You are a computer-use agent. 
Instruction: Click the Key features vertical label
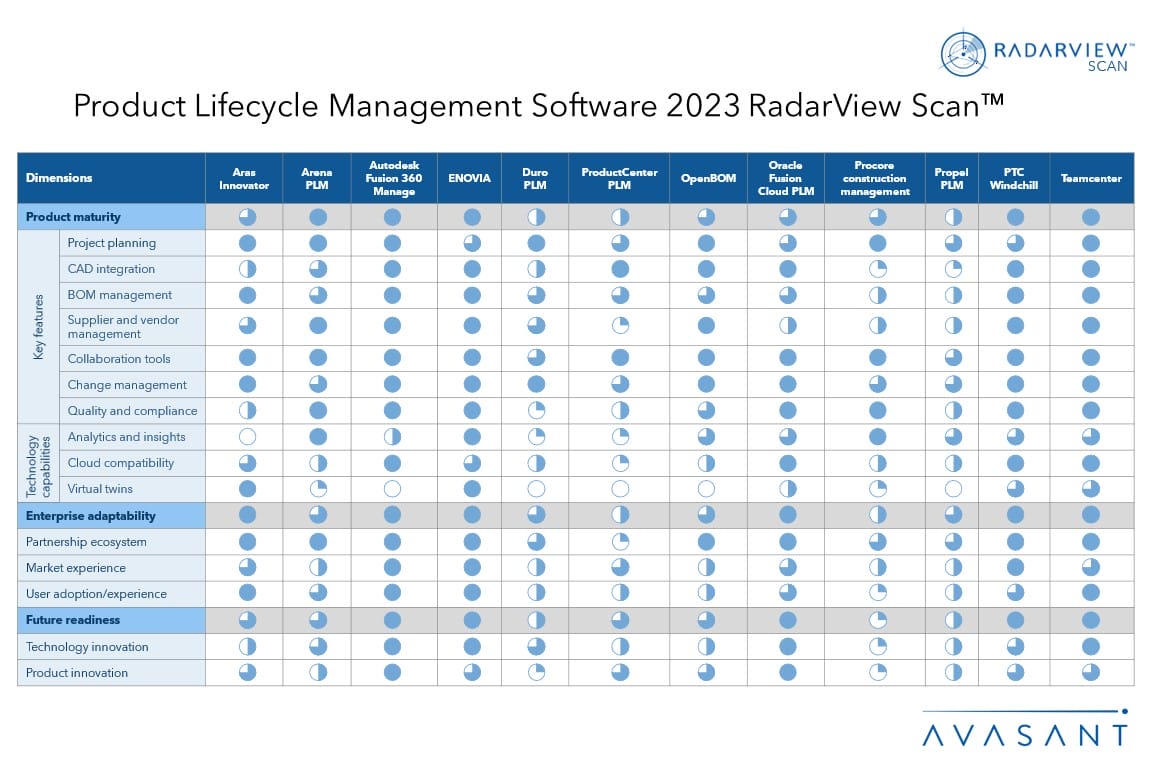tap(38, 327)
